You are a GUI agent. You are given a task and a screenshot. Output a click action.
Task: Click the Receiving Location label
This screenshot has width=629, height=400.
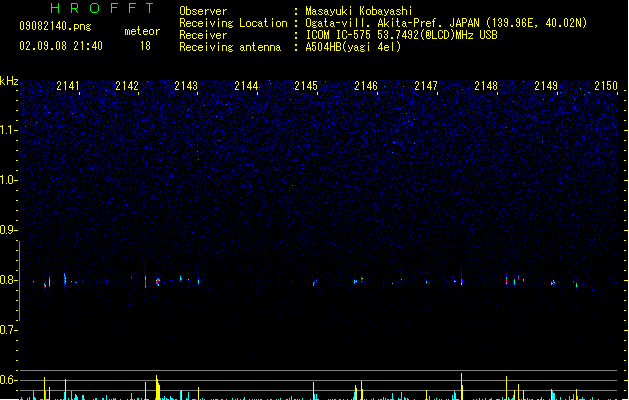coord(233,23)
